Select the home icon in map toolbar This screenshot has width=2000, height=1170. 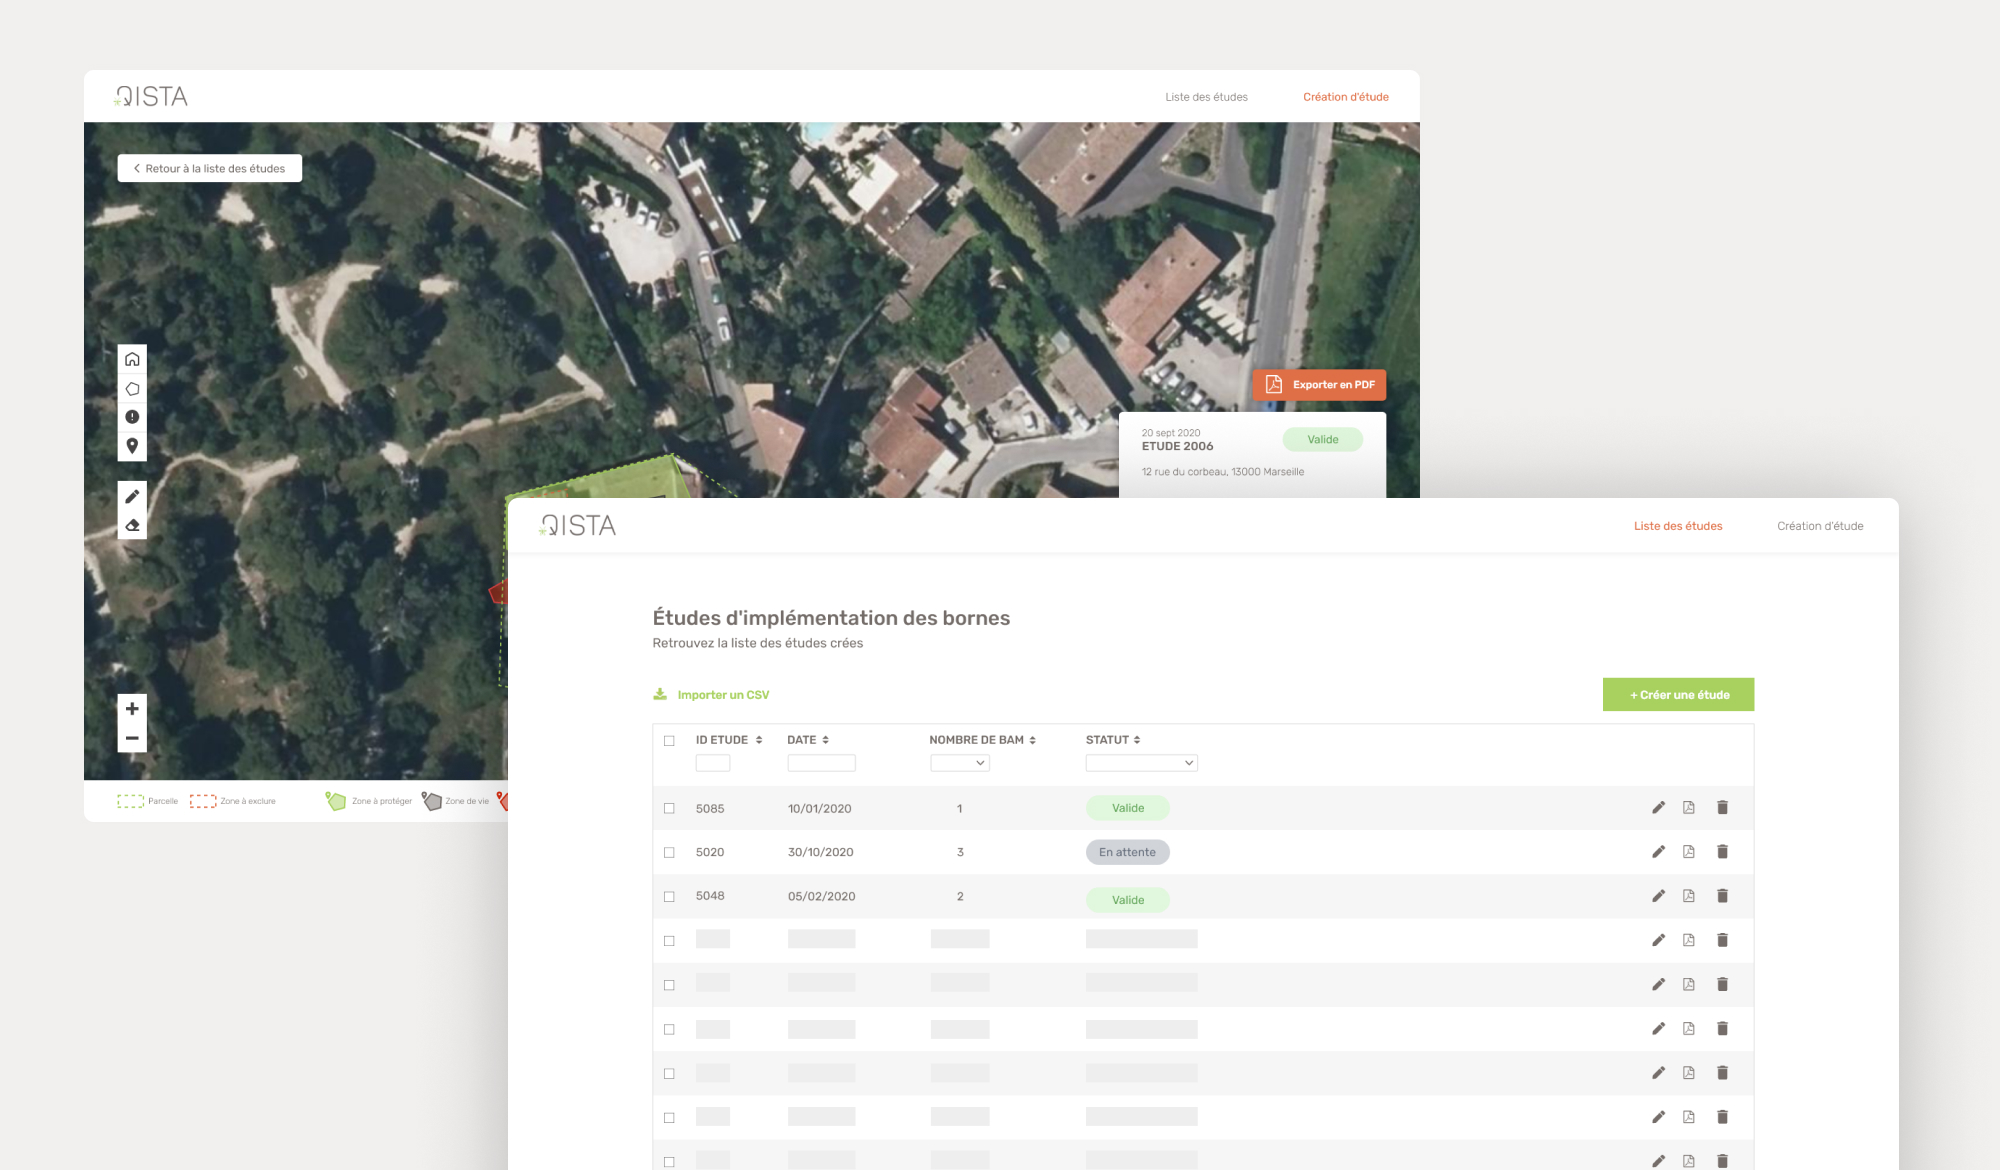tap(132, 359)
